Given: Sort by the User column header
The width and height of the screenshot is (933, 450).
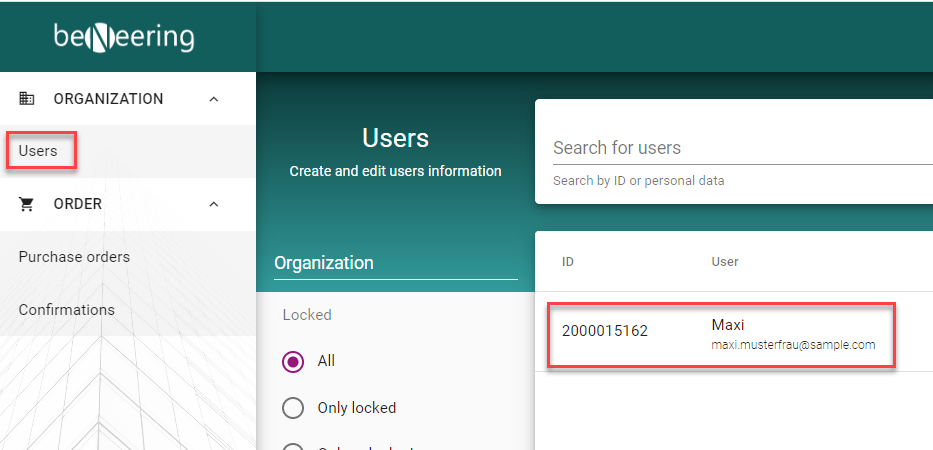Looking at the screenshot, I should [725, 262].
